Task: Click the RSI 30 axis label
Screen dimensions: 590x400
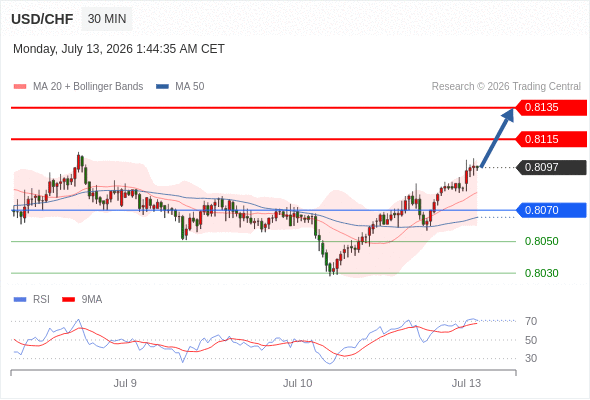Action: coord(531,358)
